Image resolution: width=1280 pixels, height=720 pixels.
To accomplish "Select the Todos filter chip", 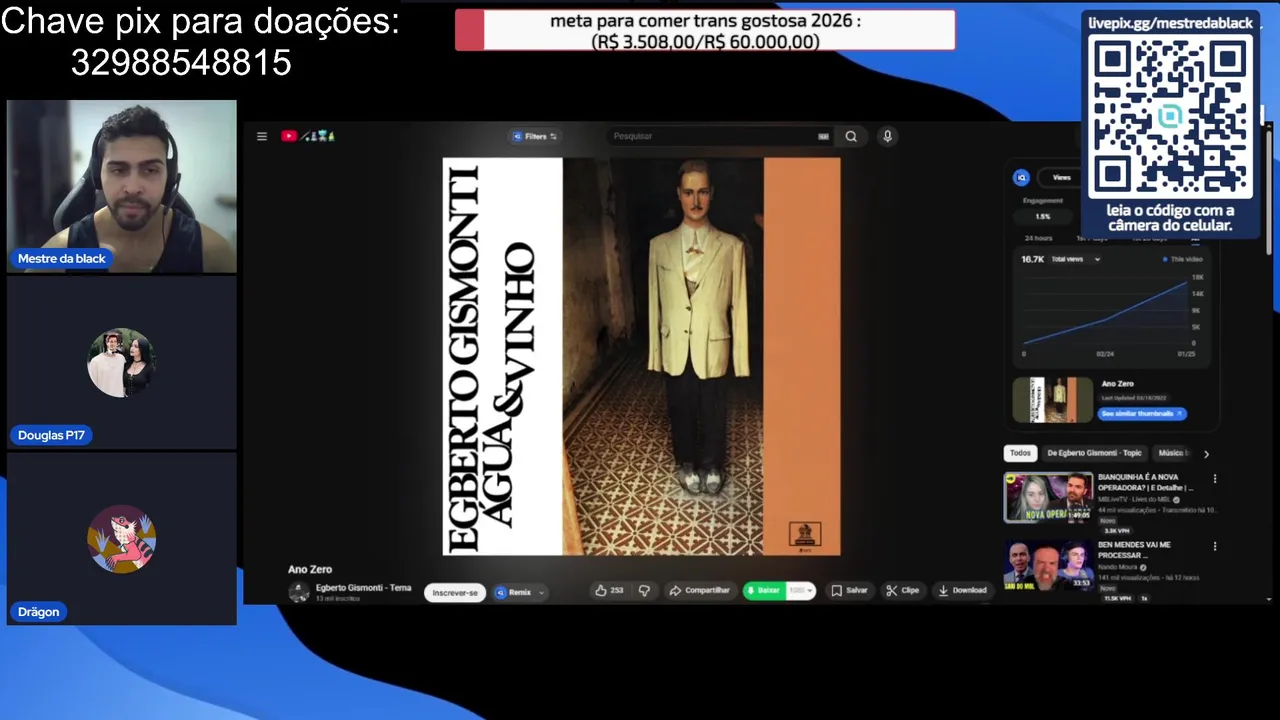I will pyautogui.click(x=1020, y=453).
